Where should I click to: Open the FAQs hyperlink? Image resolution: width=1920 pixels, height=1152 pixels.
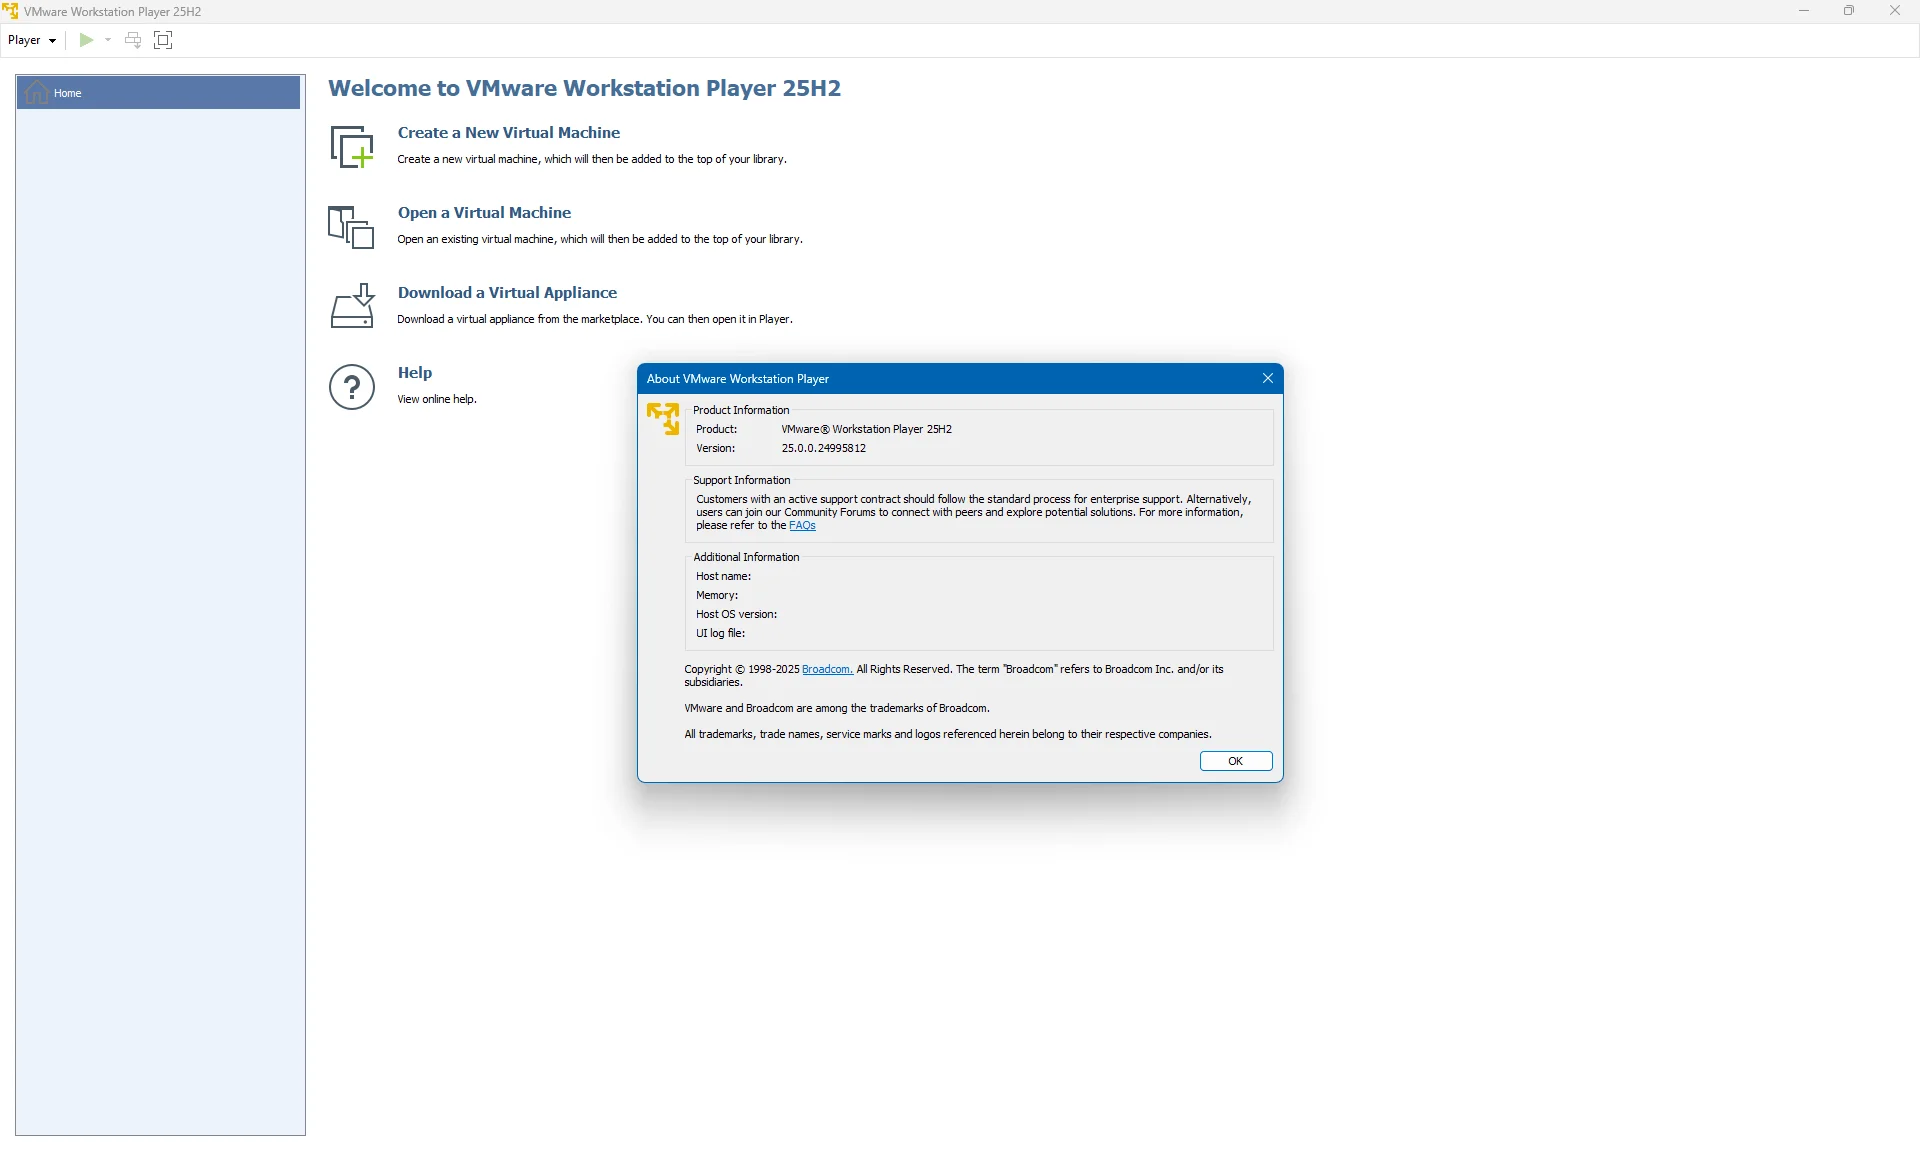point(802,526)
